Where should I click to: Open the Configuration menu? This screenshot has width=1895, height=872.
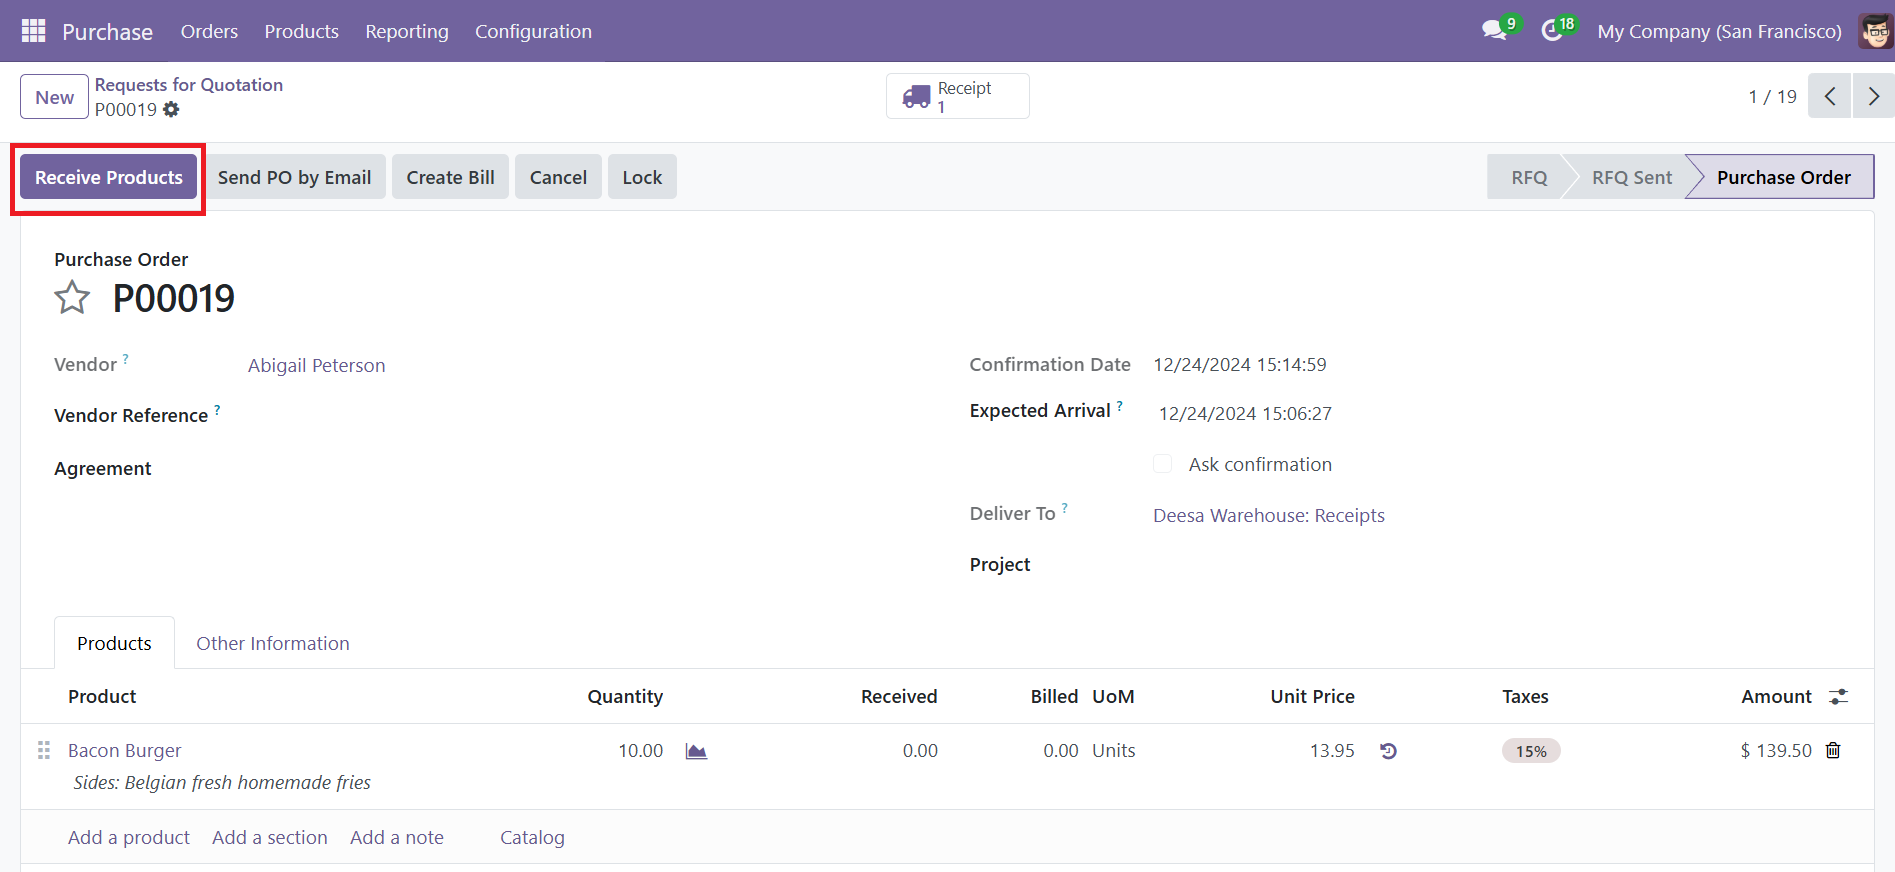533,31
